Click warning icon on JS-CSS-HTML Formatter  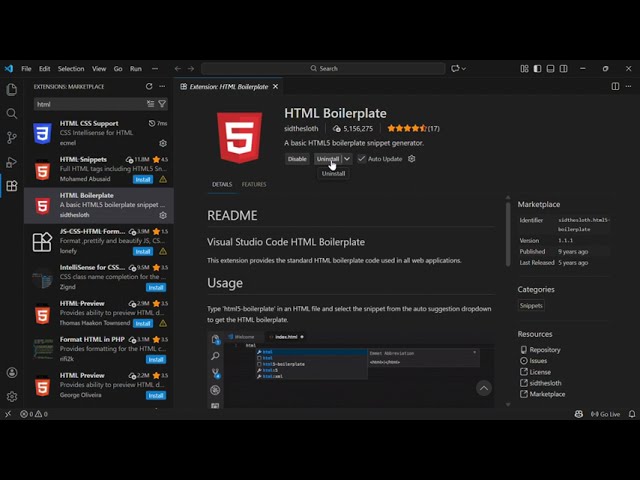click(x=163, y=251)
